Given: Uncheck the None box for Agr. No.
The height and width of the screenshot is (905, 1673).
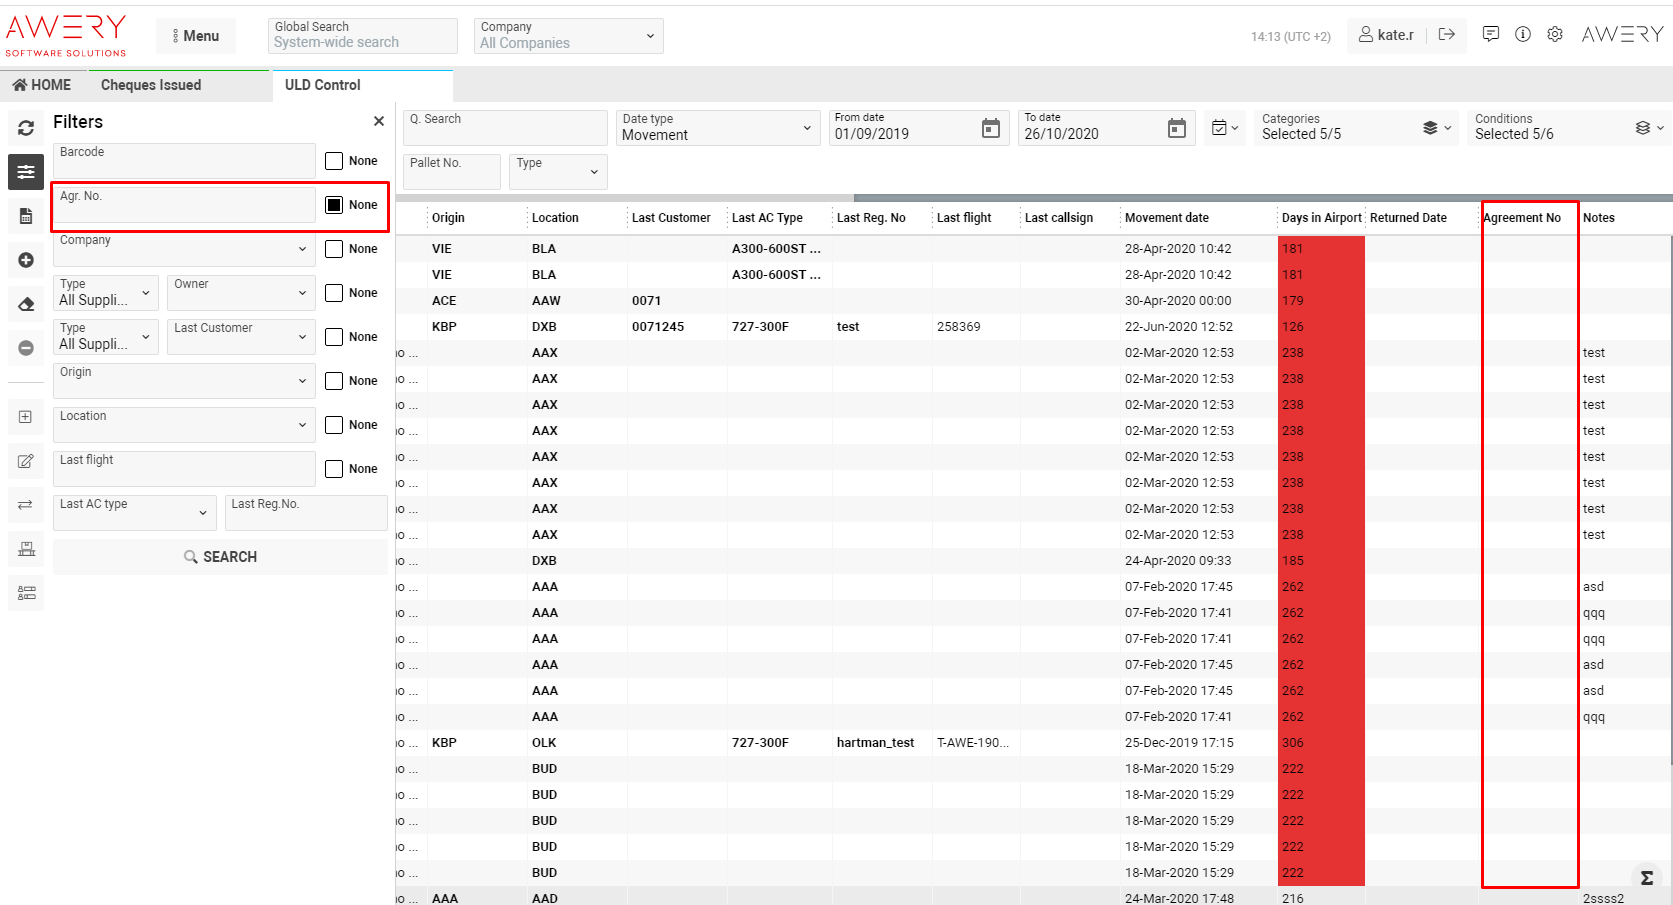Looking at the screenshot, I should tap(334, 205).
